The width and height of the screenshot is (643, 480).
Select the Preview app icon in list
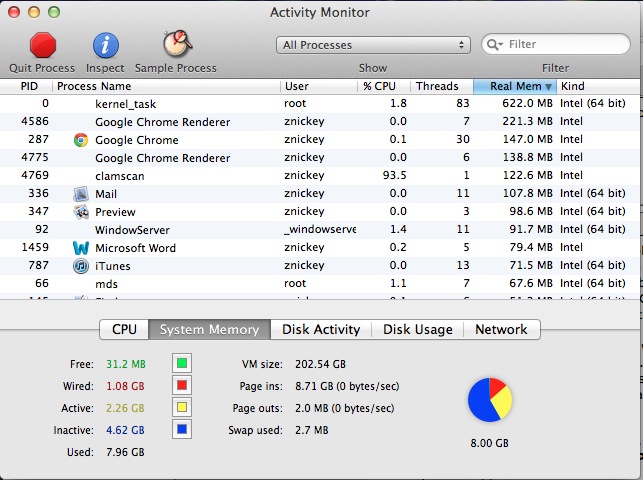81,212
